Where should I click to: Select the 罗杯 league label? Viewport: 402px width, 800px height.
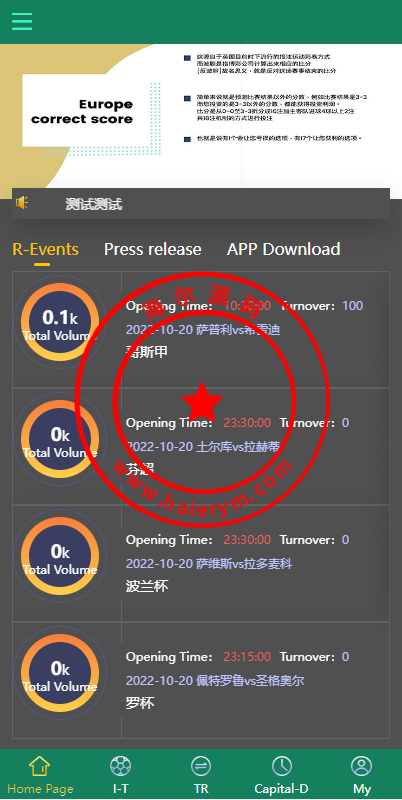[140, 704]
